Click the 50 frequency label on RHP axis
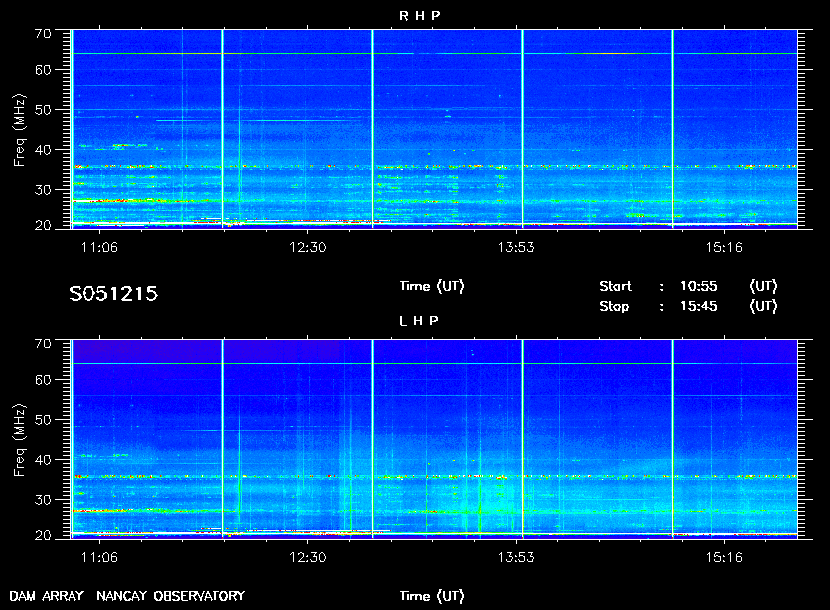Image resolution: width=830 pixels, height=610 pixels. 43,110
